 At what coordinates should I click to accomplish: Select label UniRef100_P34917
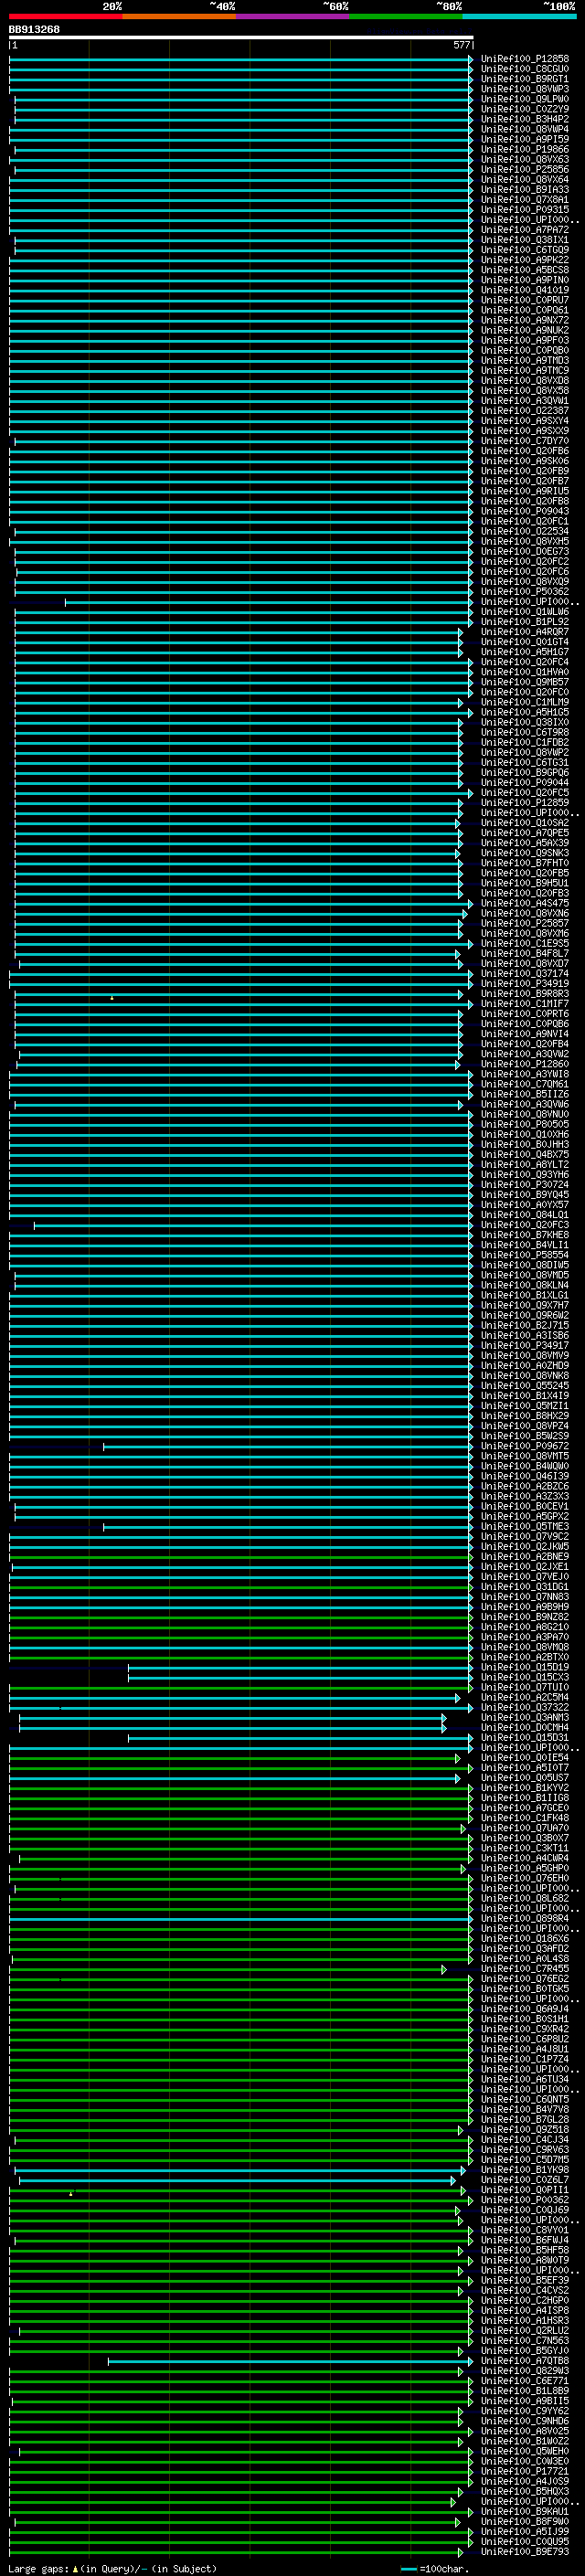[525, 1346]
